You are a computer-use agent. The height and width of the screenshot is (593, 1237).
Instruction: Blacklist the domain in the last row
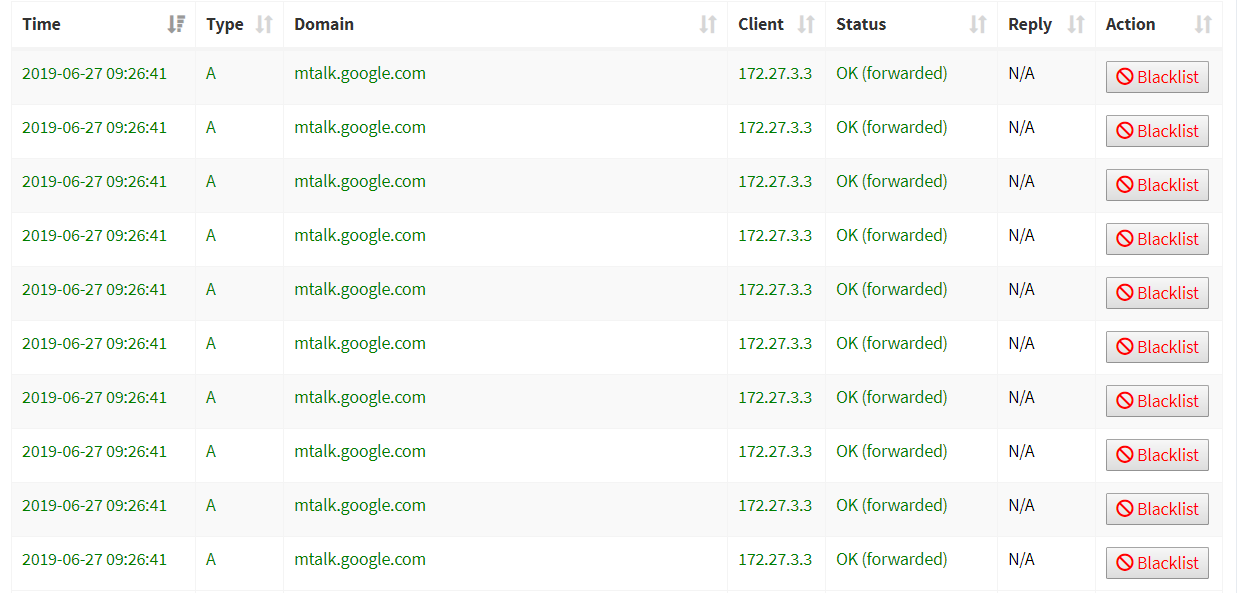[x=1157, y=562]
